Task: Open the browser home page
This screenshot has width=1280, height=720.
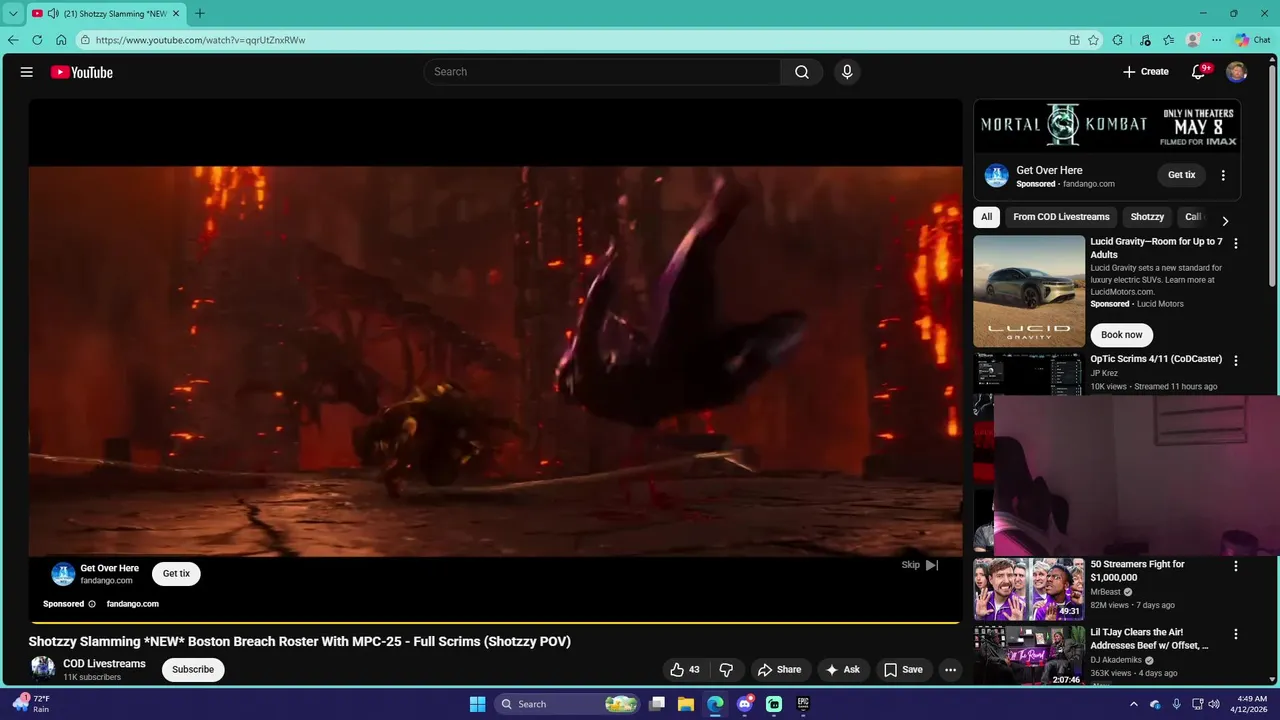Action: (x=61, y=40)
